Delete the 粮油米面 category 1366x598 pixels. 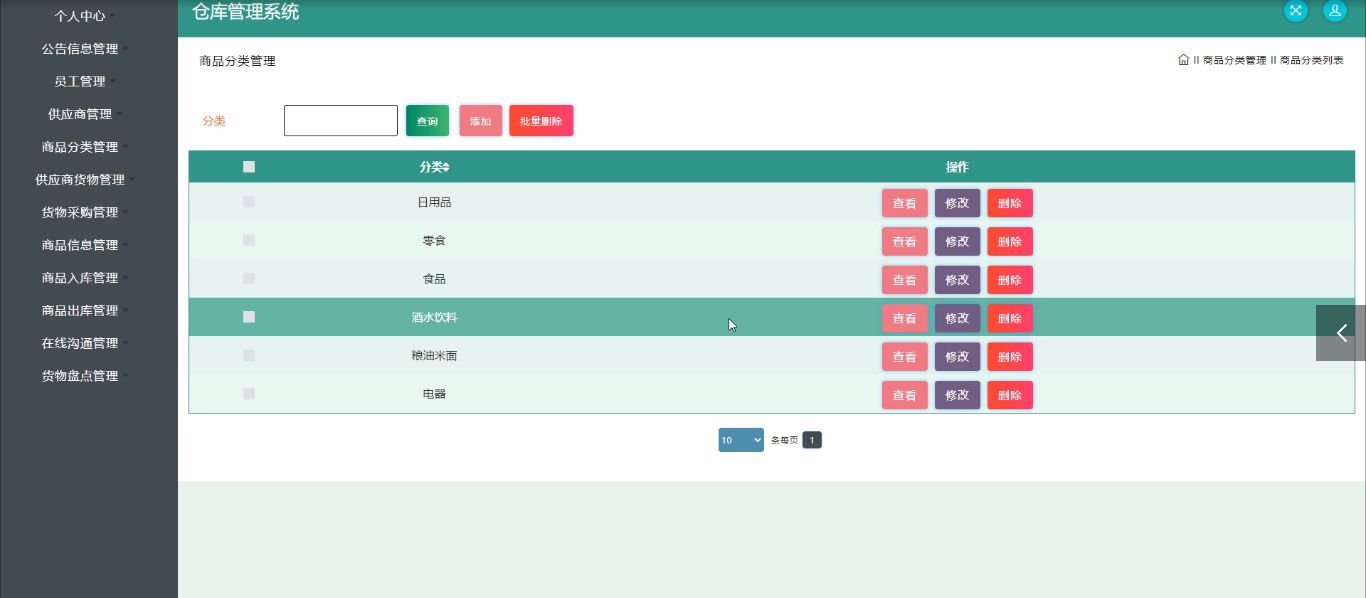1010,356
